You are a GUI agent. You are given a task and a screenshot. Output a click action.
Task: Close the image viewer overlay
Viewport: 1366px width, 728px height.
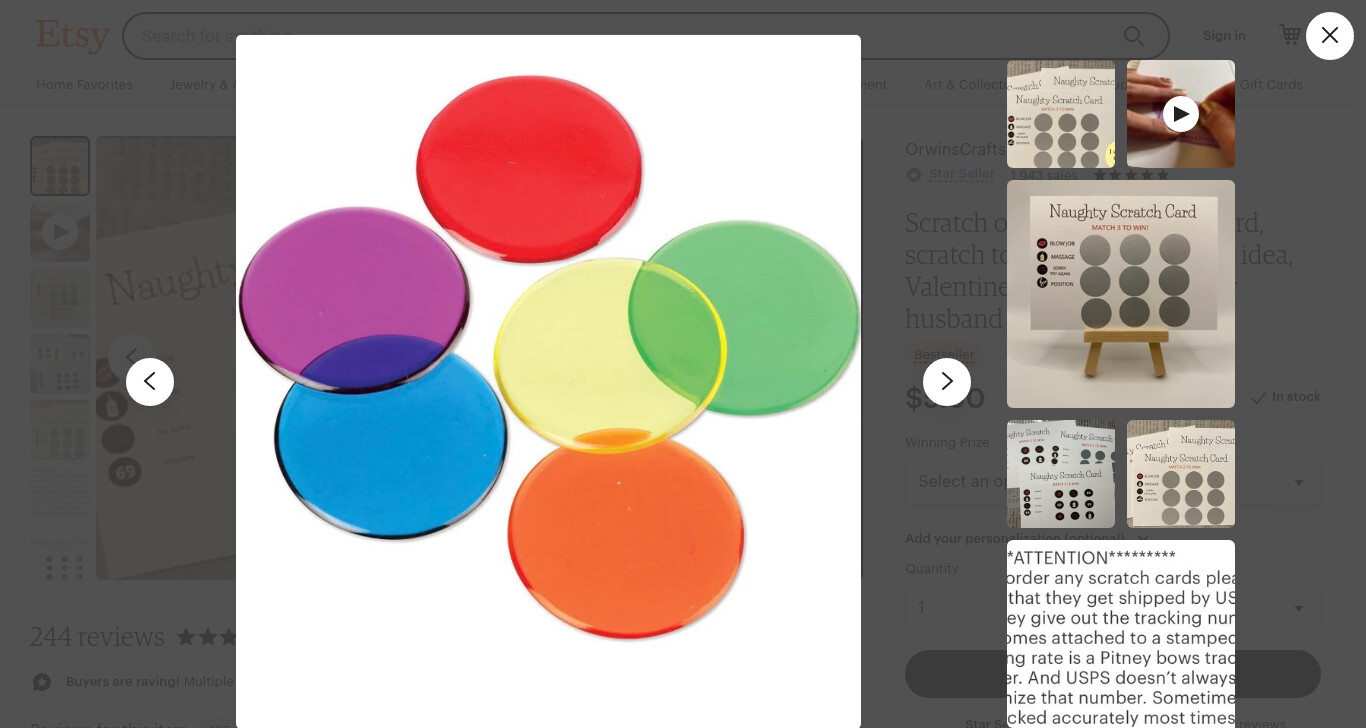(1329, 36)
